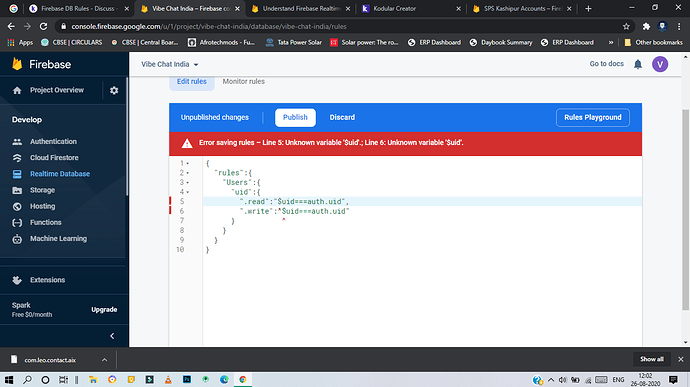Open CBSE | CIRCULARS bookmark

pyautogui.click(x=71, y=43)
